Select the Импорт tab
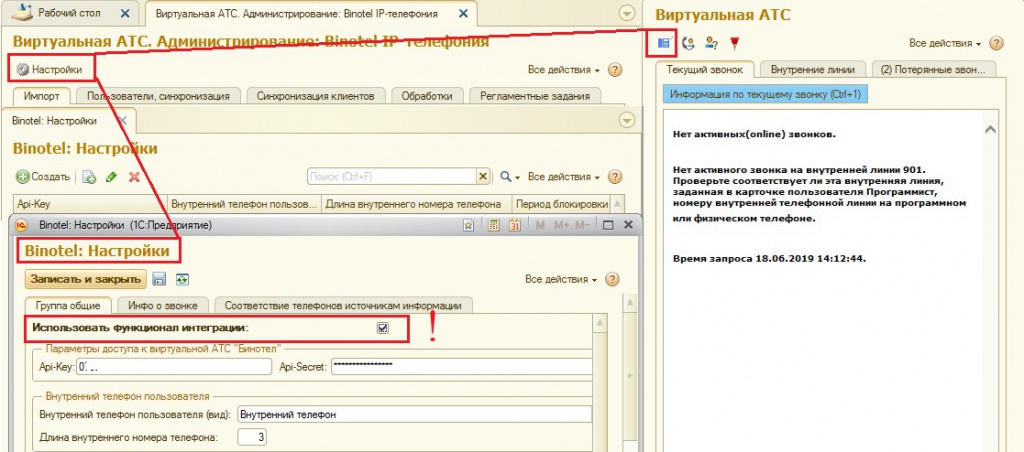 (x=42, y=96)
